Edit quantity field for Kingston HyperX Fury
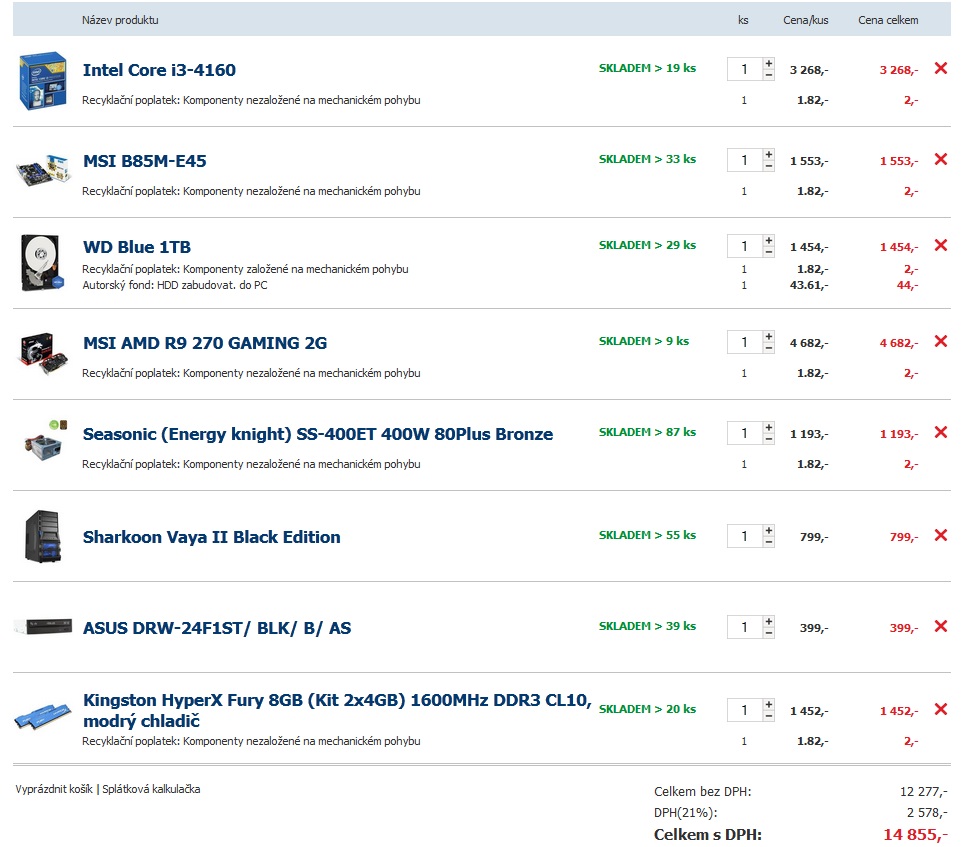This screenshot has height=847, width=965. [x=745, y=711]
